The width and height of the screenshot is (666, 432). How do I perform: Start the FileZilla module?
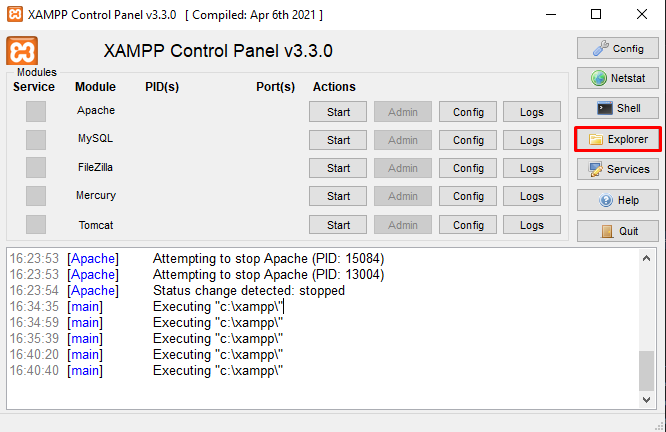click(338, 168)
